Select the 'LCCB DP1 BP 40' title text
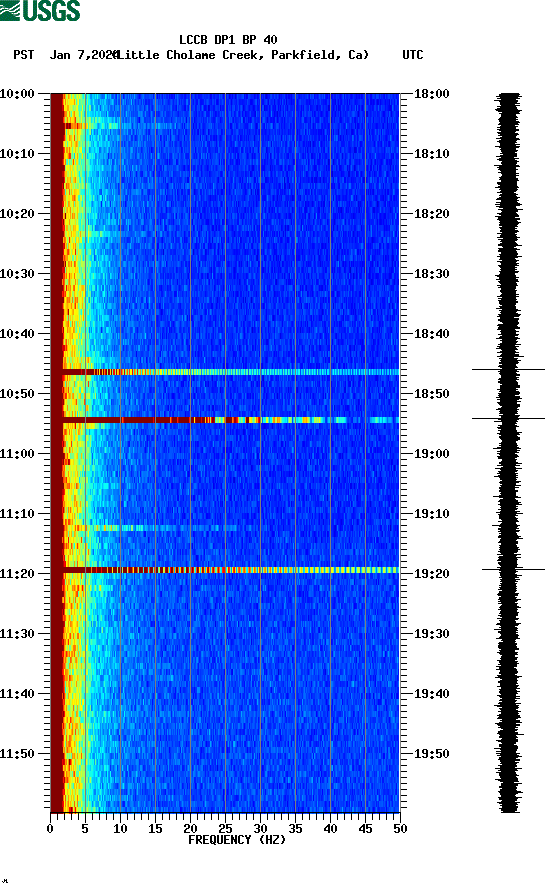552x892 pixels. (x=228, y=40)
